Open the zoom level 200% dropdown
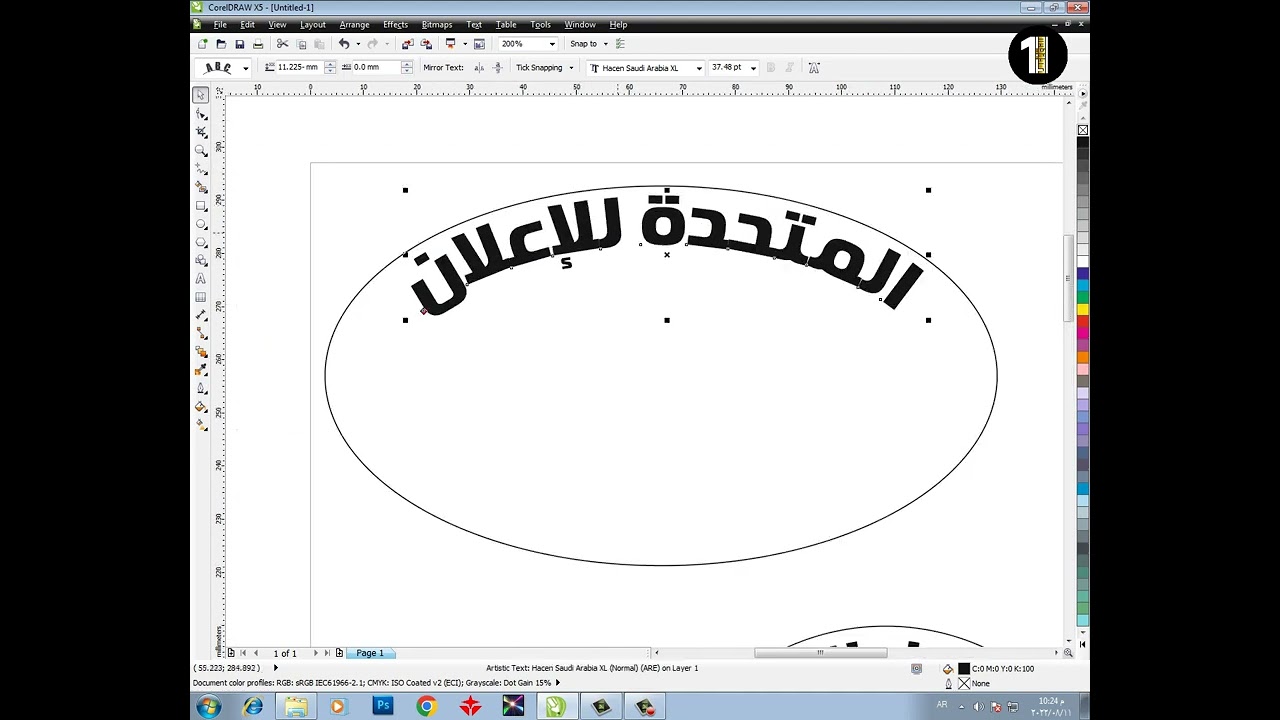The width and height of the screenshot is (1280, 720). [552, 44]
